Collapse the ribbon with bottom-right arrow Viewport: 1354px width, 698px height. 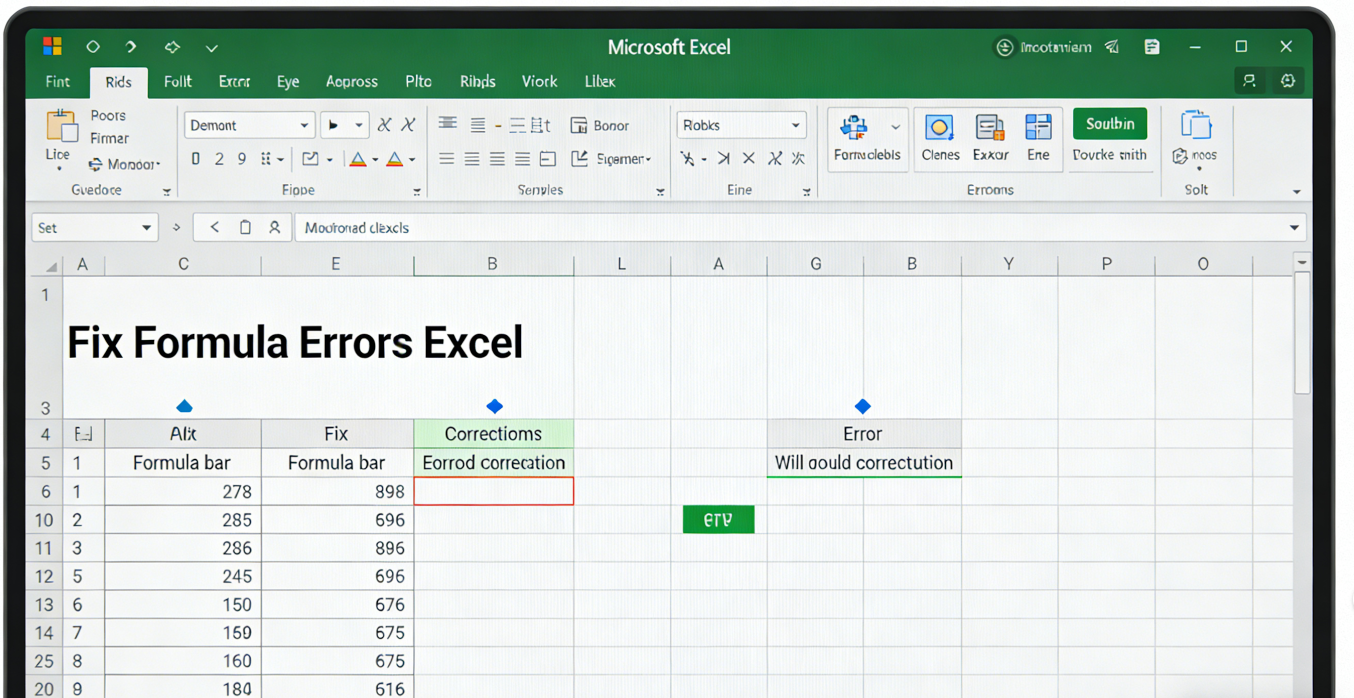click(1296, 191)
